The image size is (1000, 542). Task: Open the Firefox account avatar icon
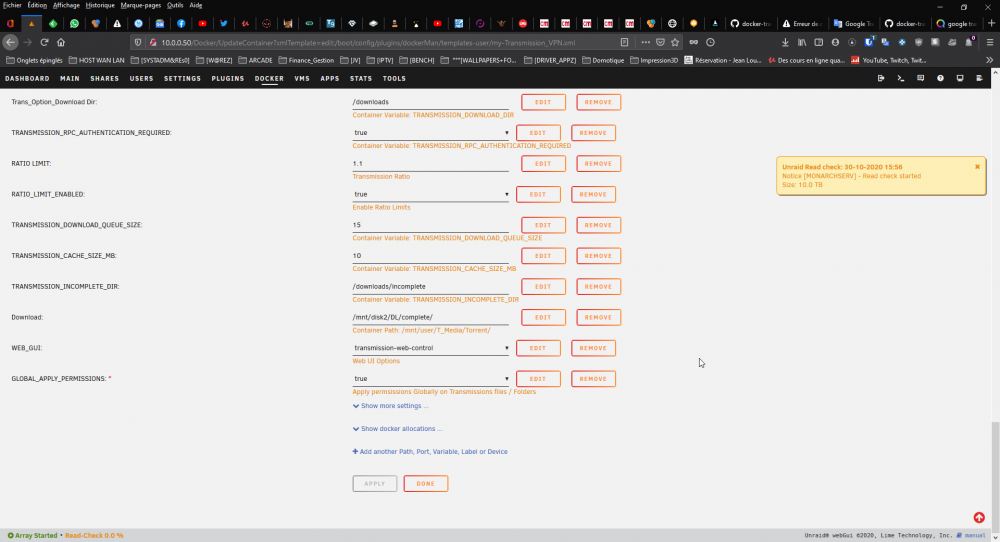pyautogui.click(x=835, y=42)
